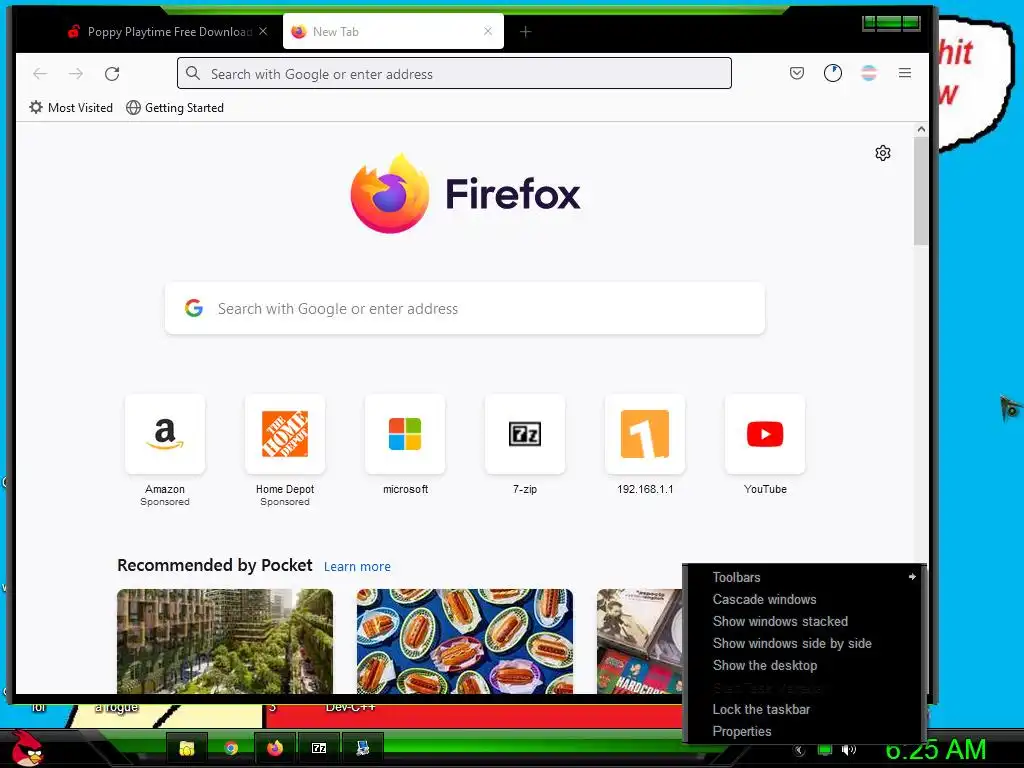Open the green building Pocket article thumbnail
Image resolution: width=1024 pixels, height=768 pixels.
pos(225,641)
